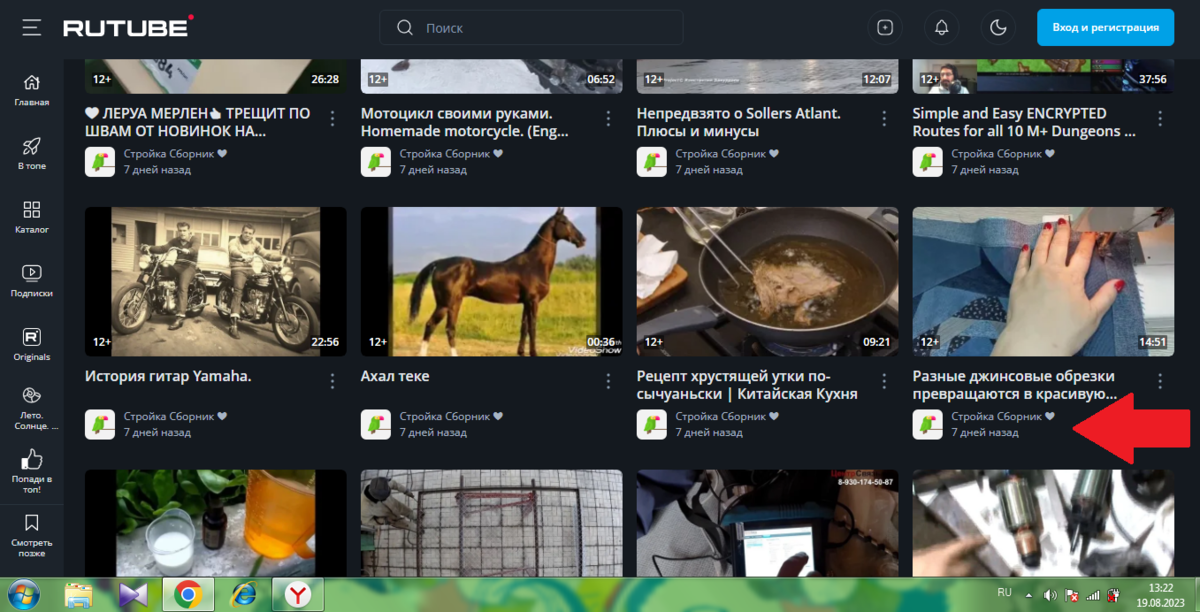
Task: Open title Simple and Easy ENCRYPTED Routes
Action: coord(1025,122)
